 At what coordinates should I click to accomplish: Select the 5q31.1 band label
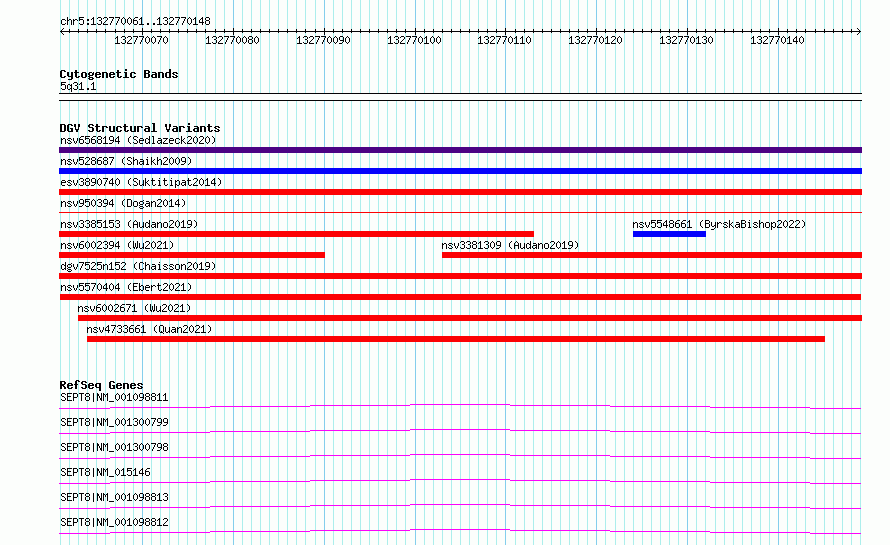click(78, 86)
